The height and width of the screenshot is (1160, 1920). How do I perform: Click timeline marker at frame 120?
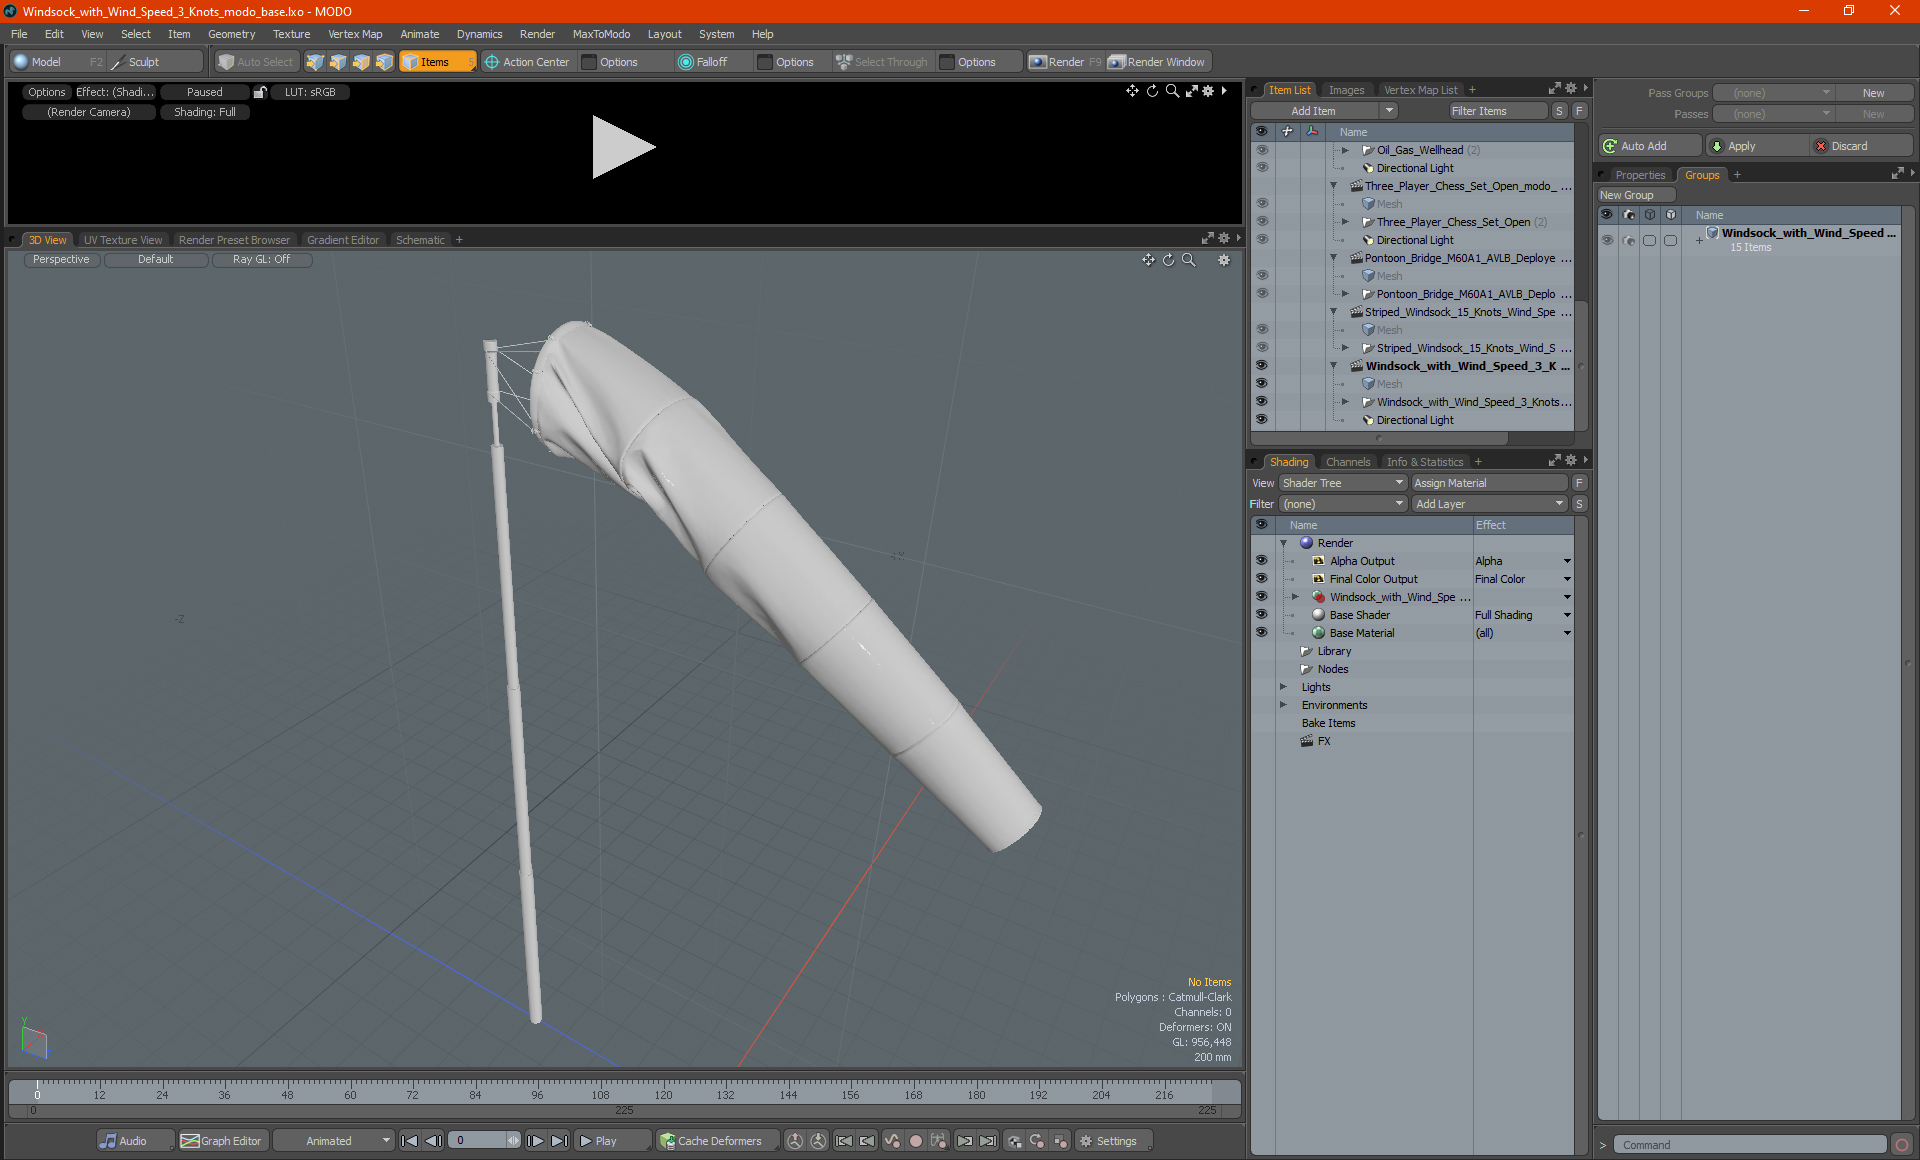[663, 1095]
